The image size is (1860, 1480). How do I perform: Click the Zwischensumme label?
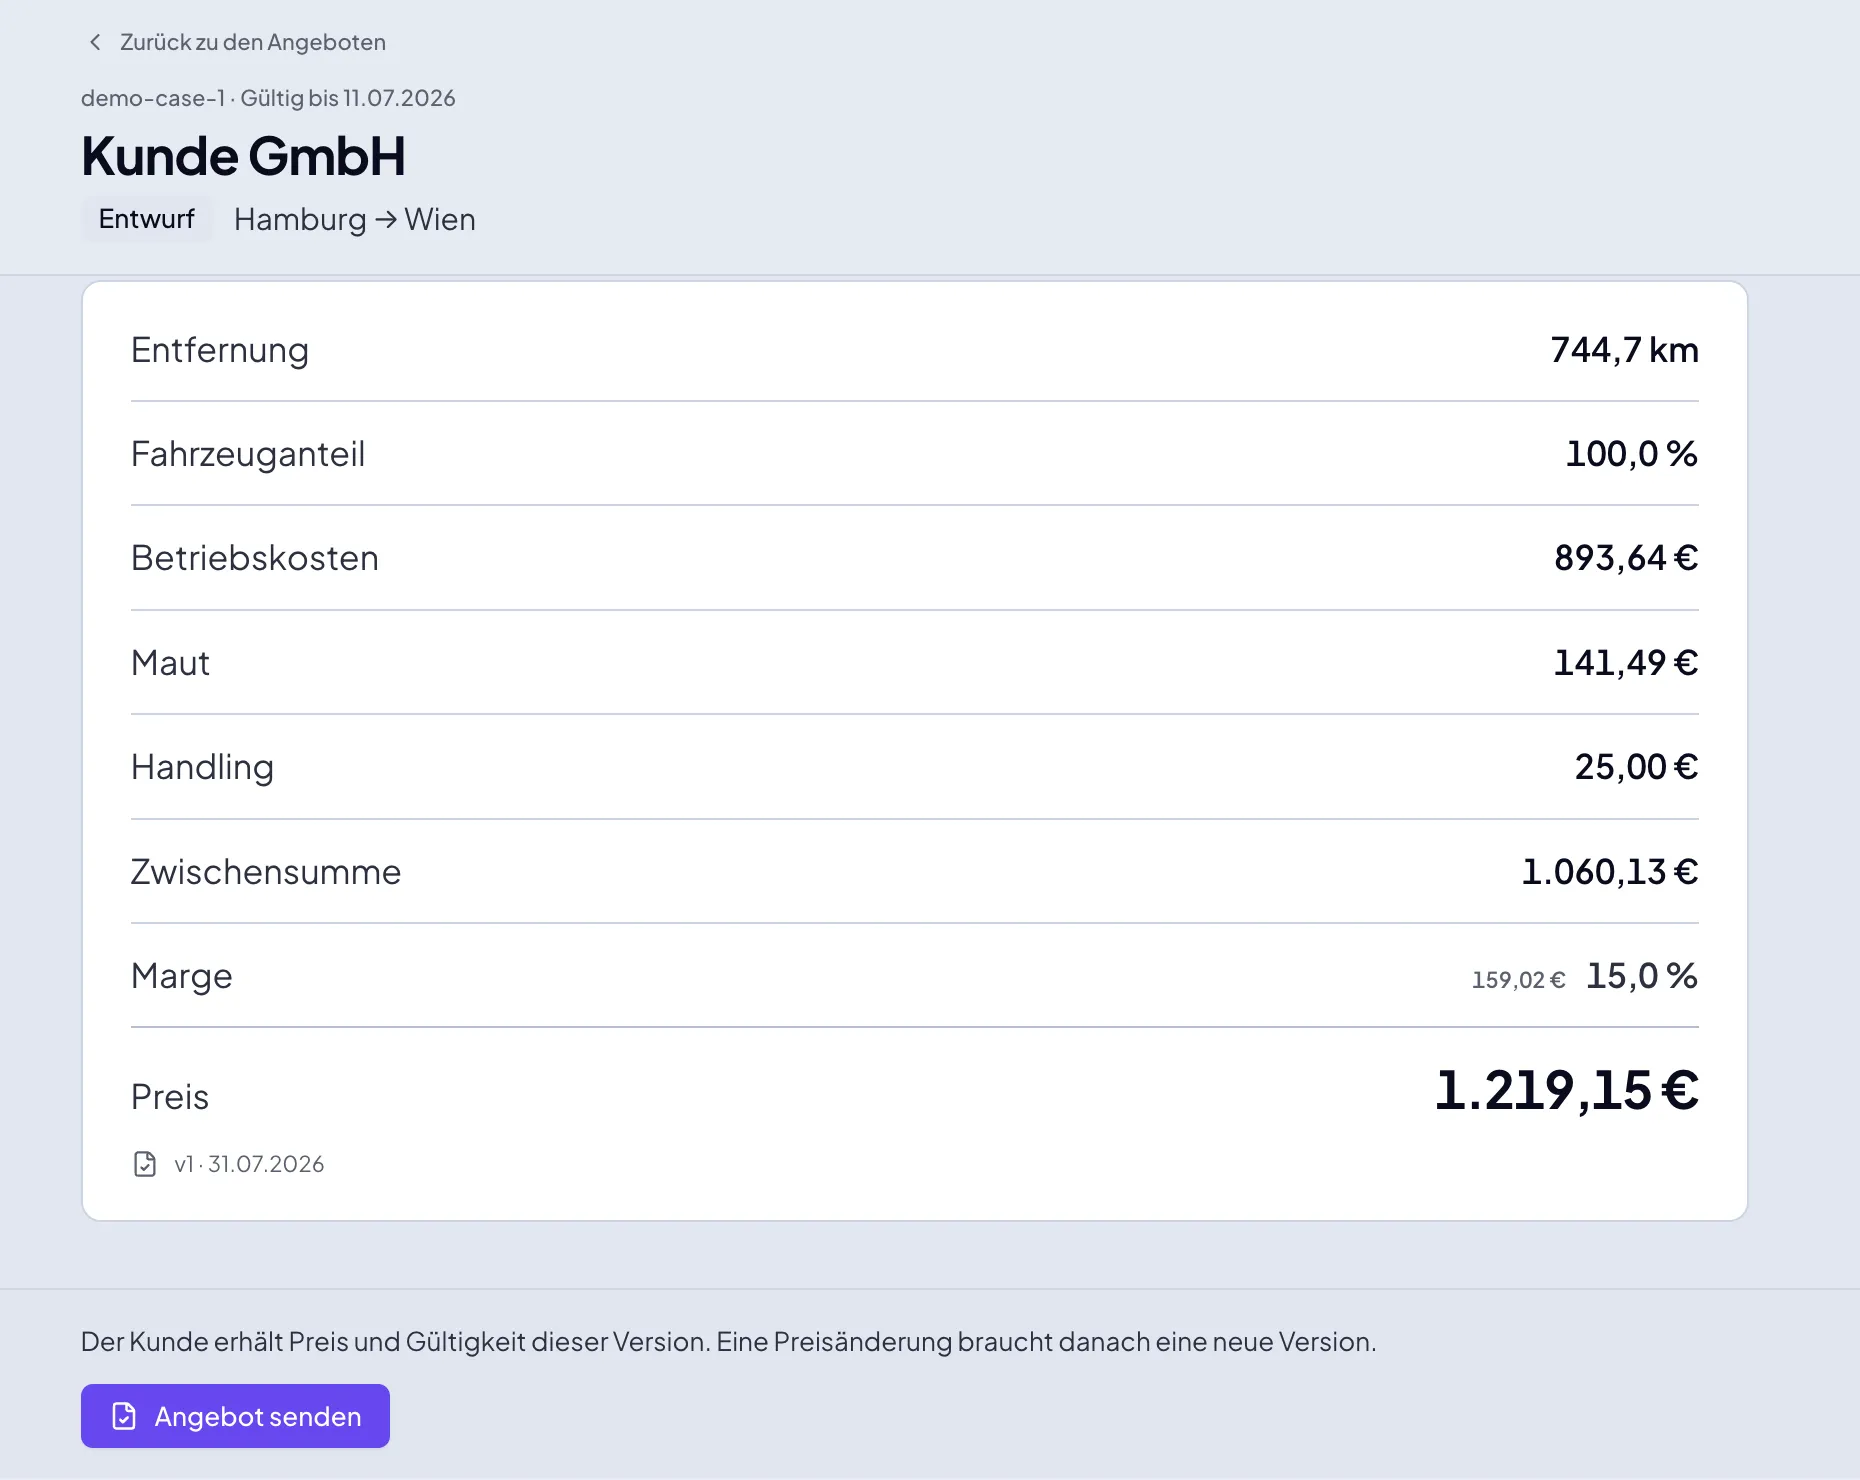[x=266, y=872]
